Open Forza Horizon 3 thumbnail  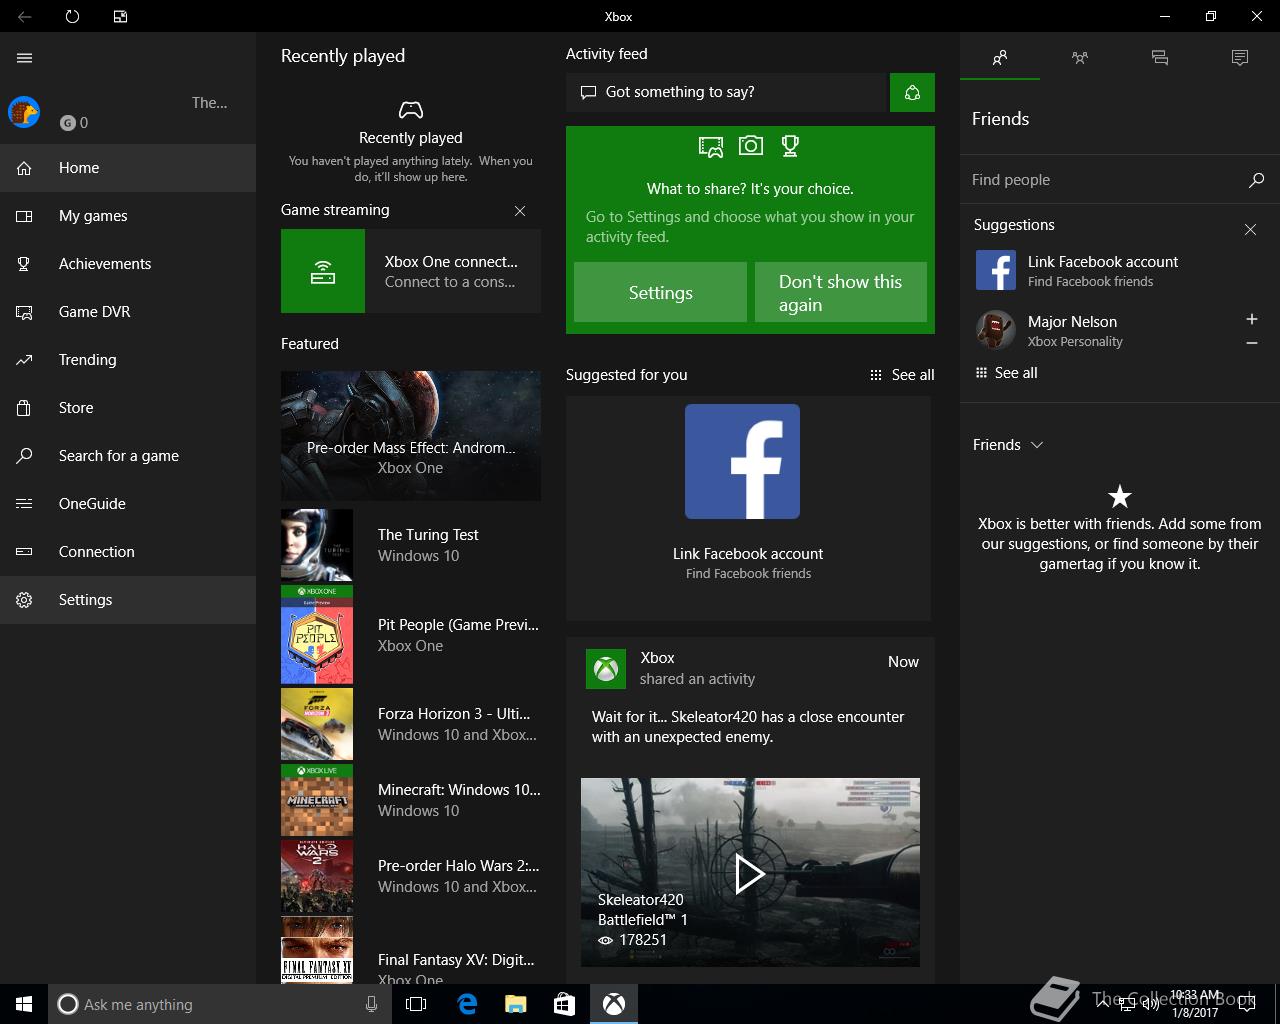[317, 724]
